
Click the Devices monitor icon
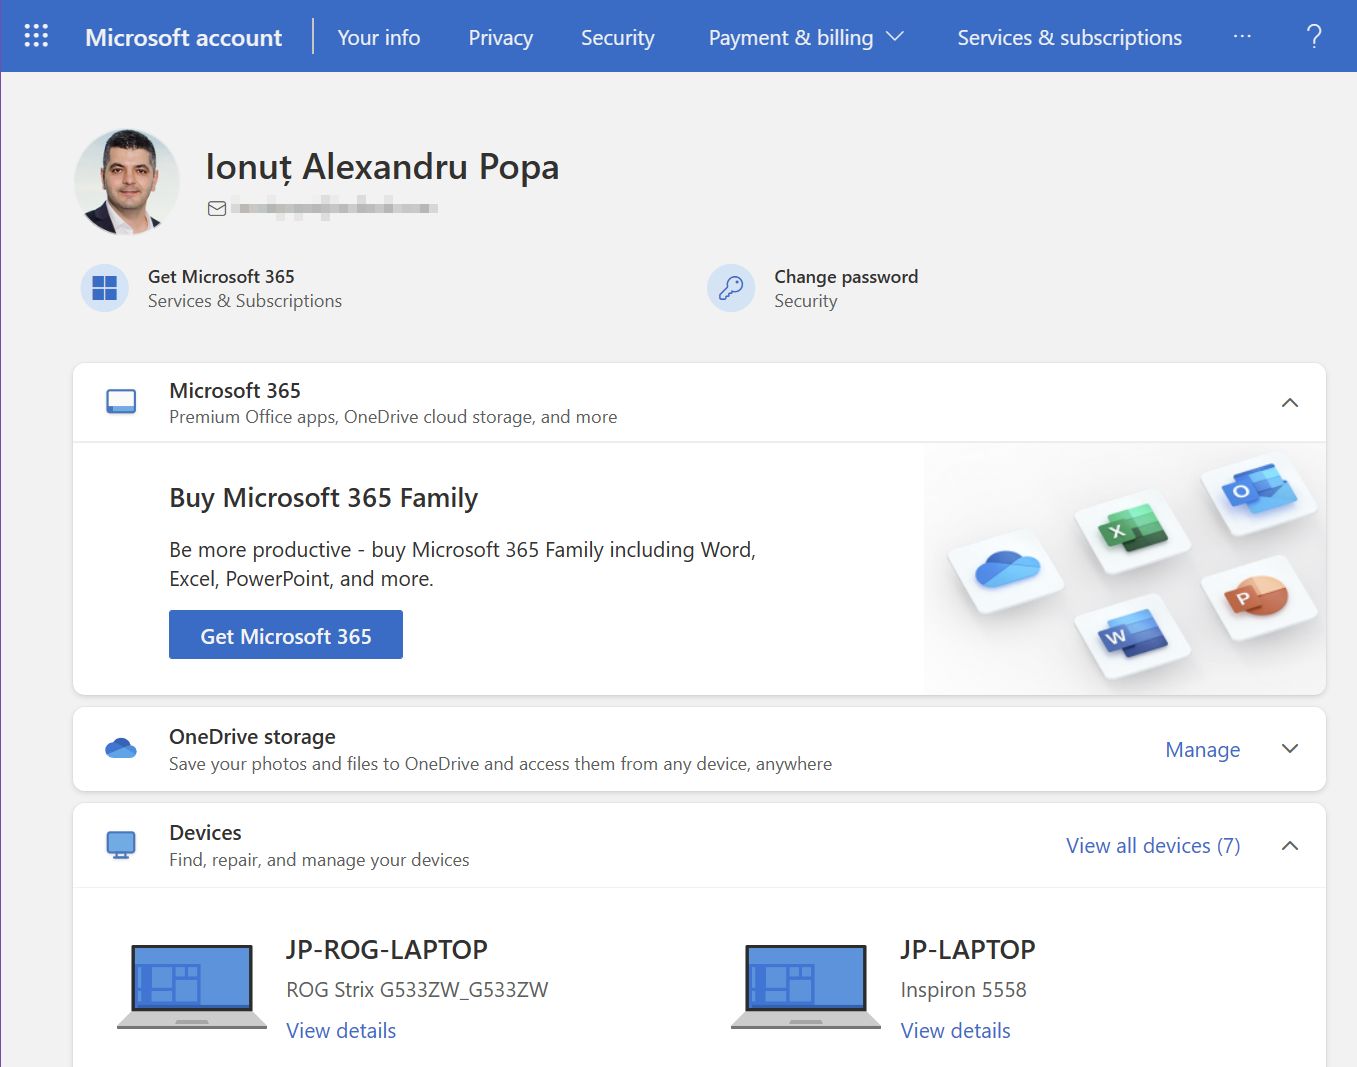click(x=121, y=845)
